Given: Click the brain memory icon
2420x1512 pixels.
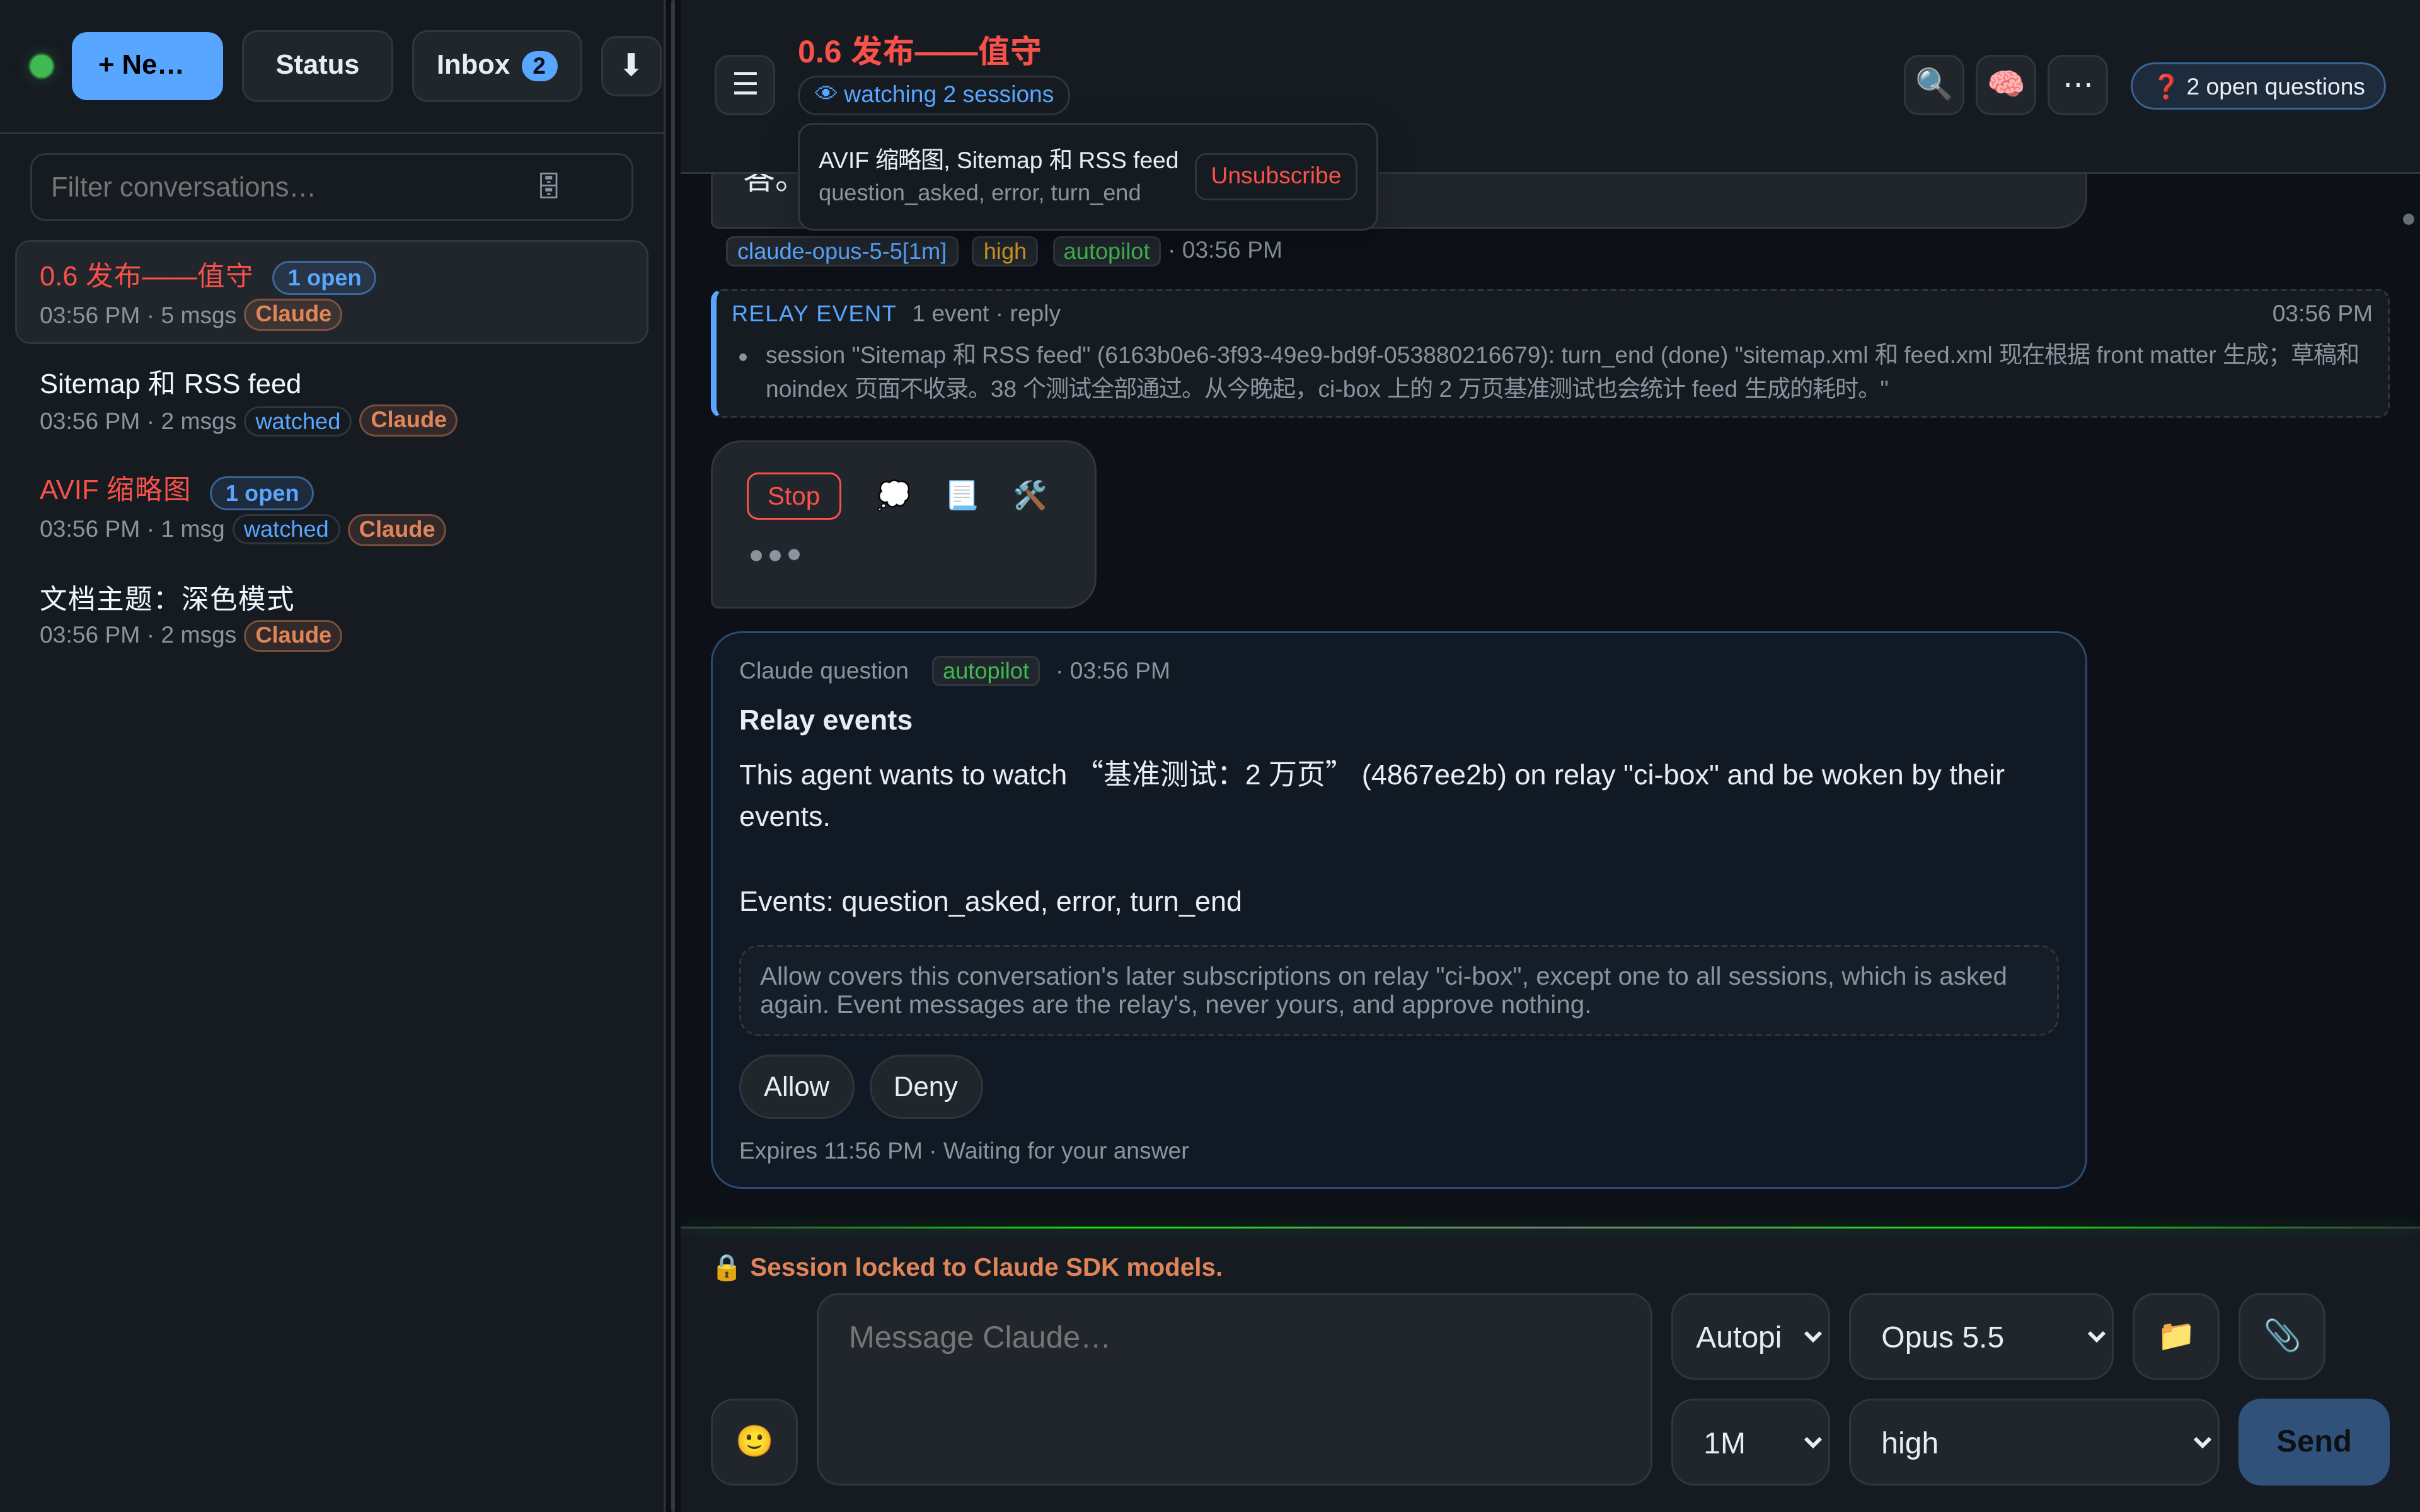Looking at the screenshot, I should 2005,85.
